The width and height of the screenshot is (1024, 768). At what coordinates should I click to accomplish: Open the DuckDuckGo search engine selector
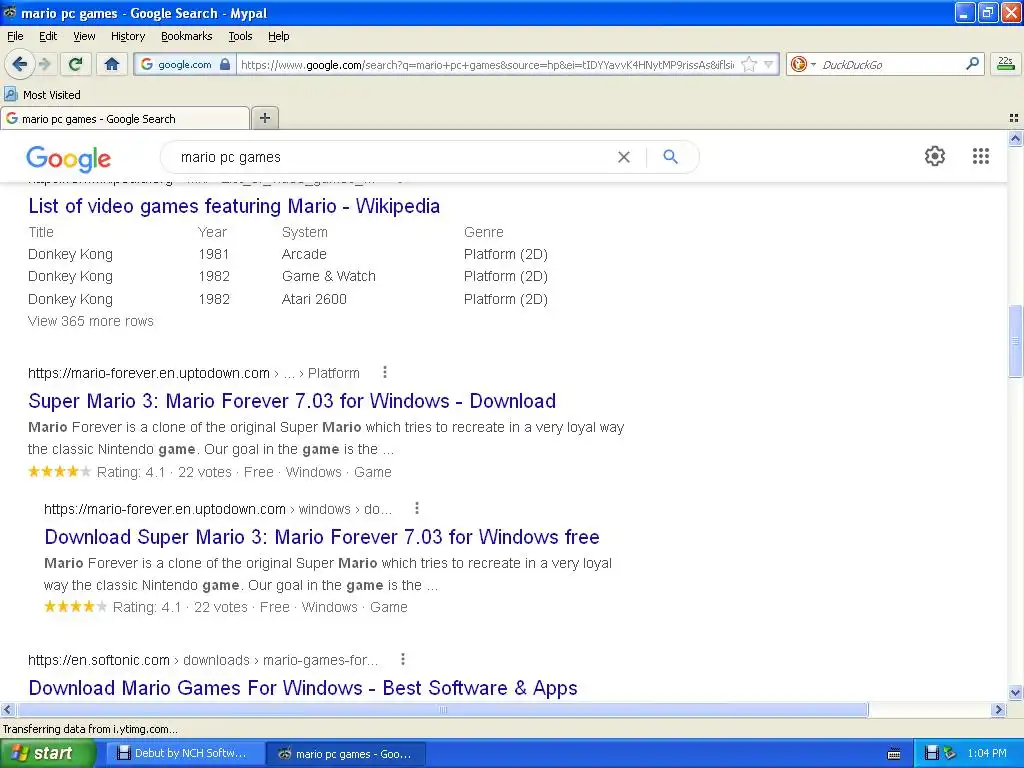[803, 64]
